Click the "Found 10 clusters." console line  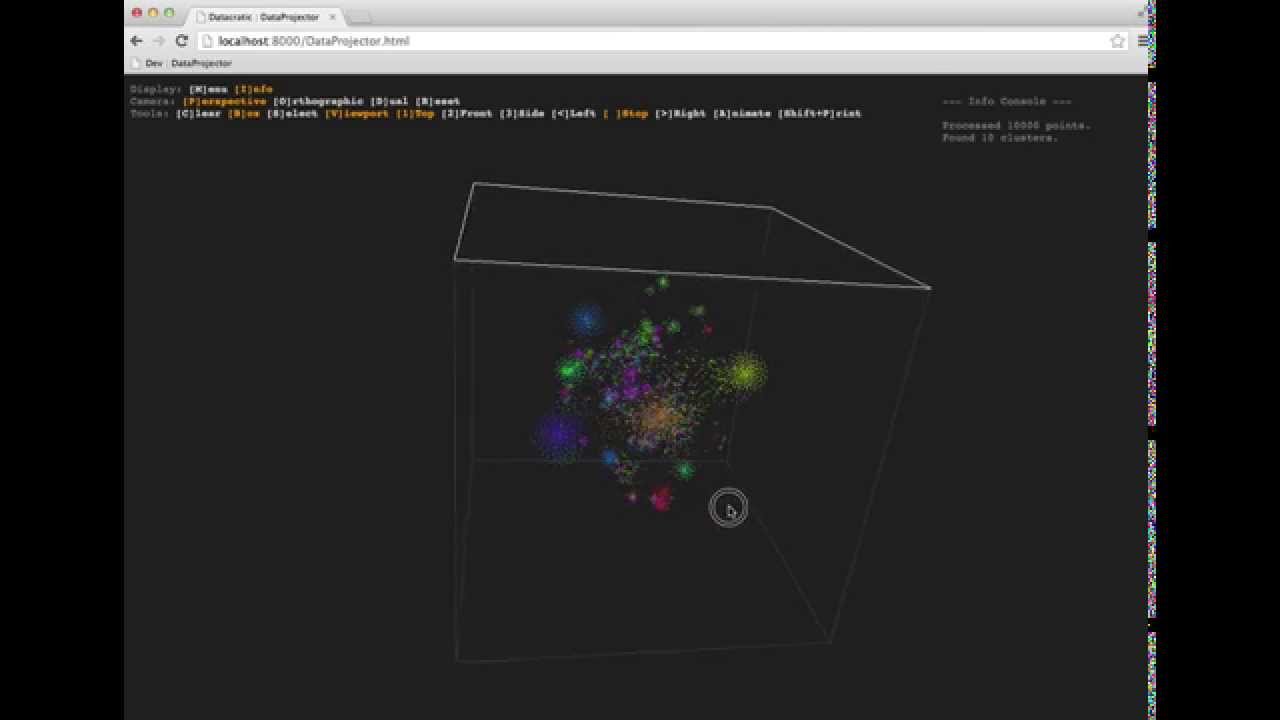pyautogui.click(x=1000, y=137)
